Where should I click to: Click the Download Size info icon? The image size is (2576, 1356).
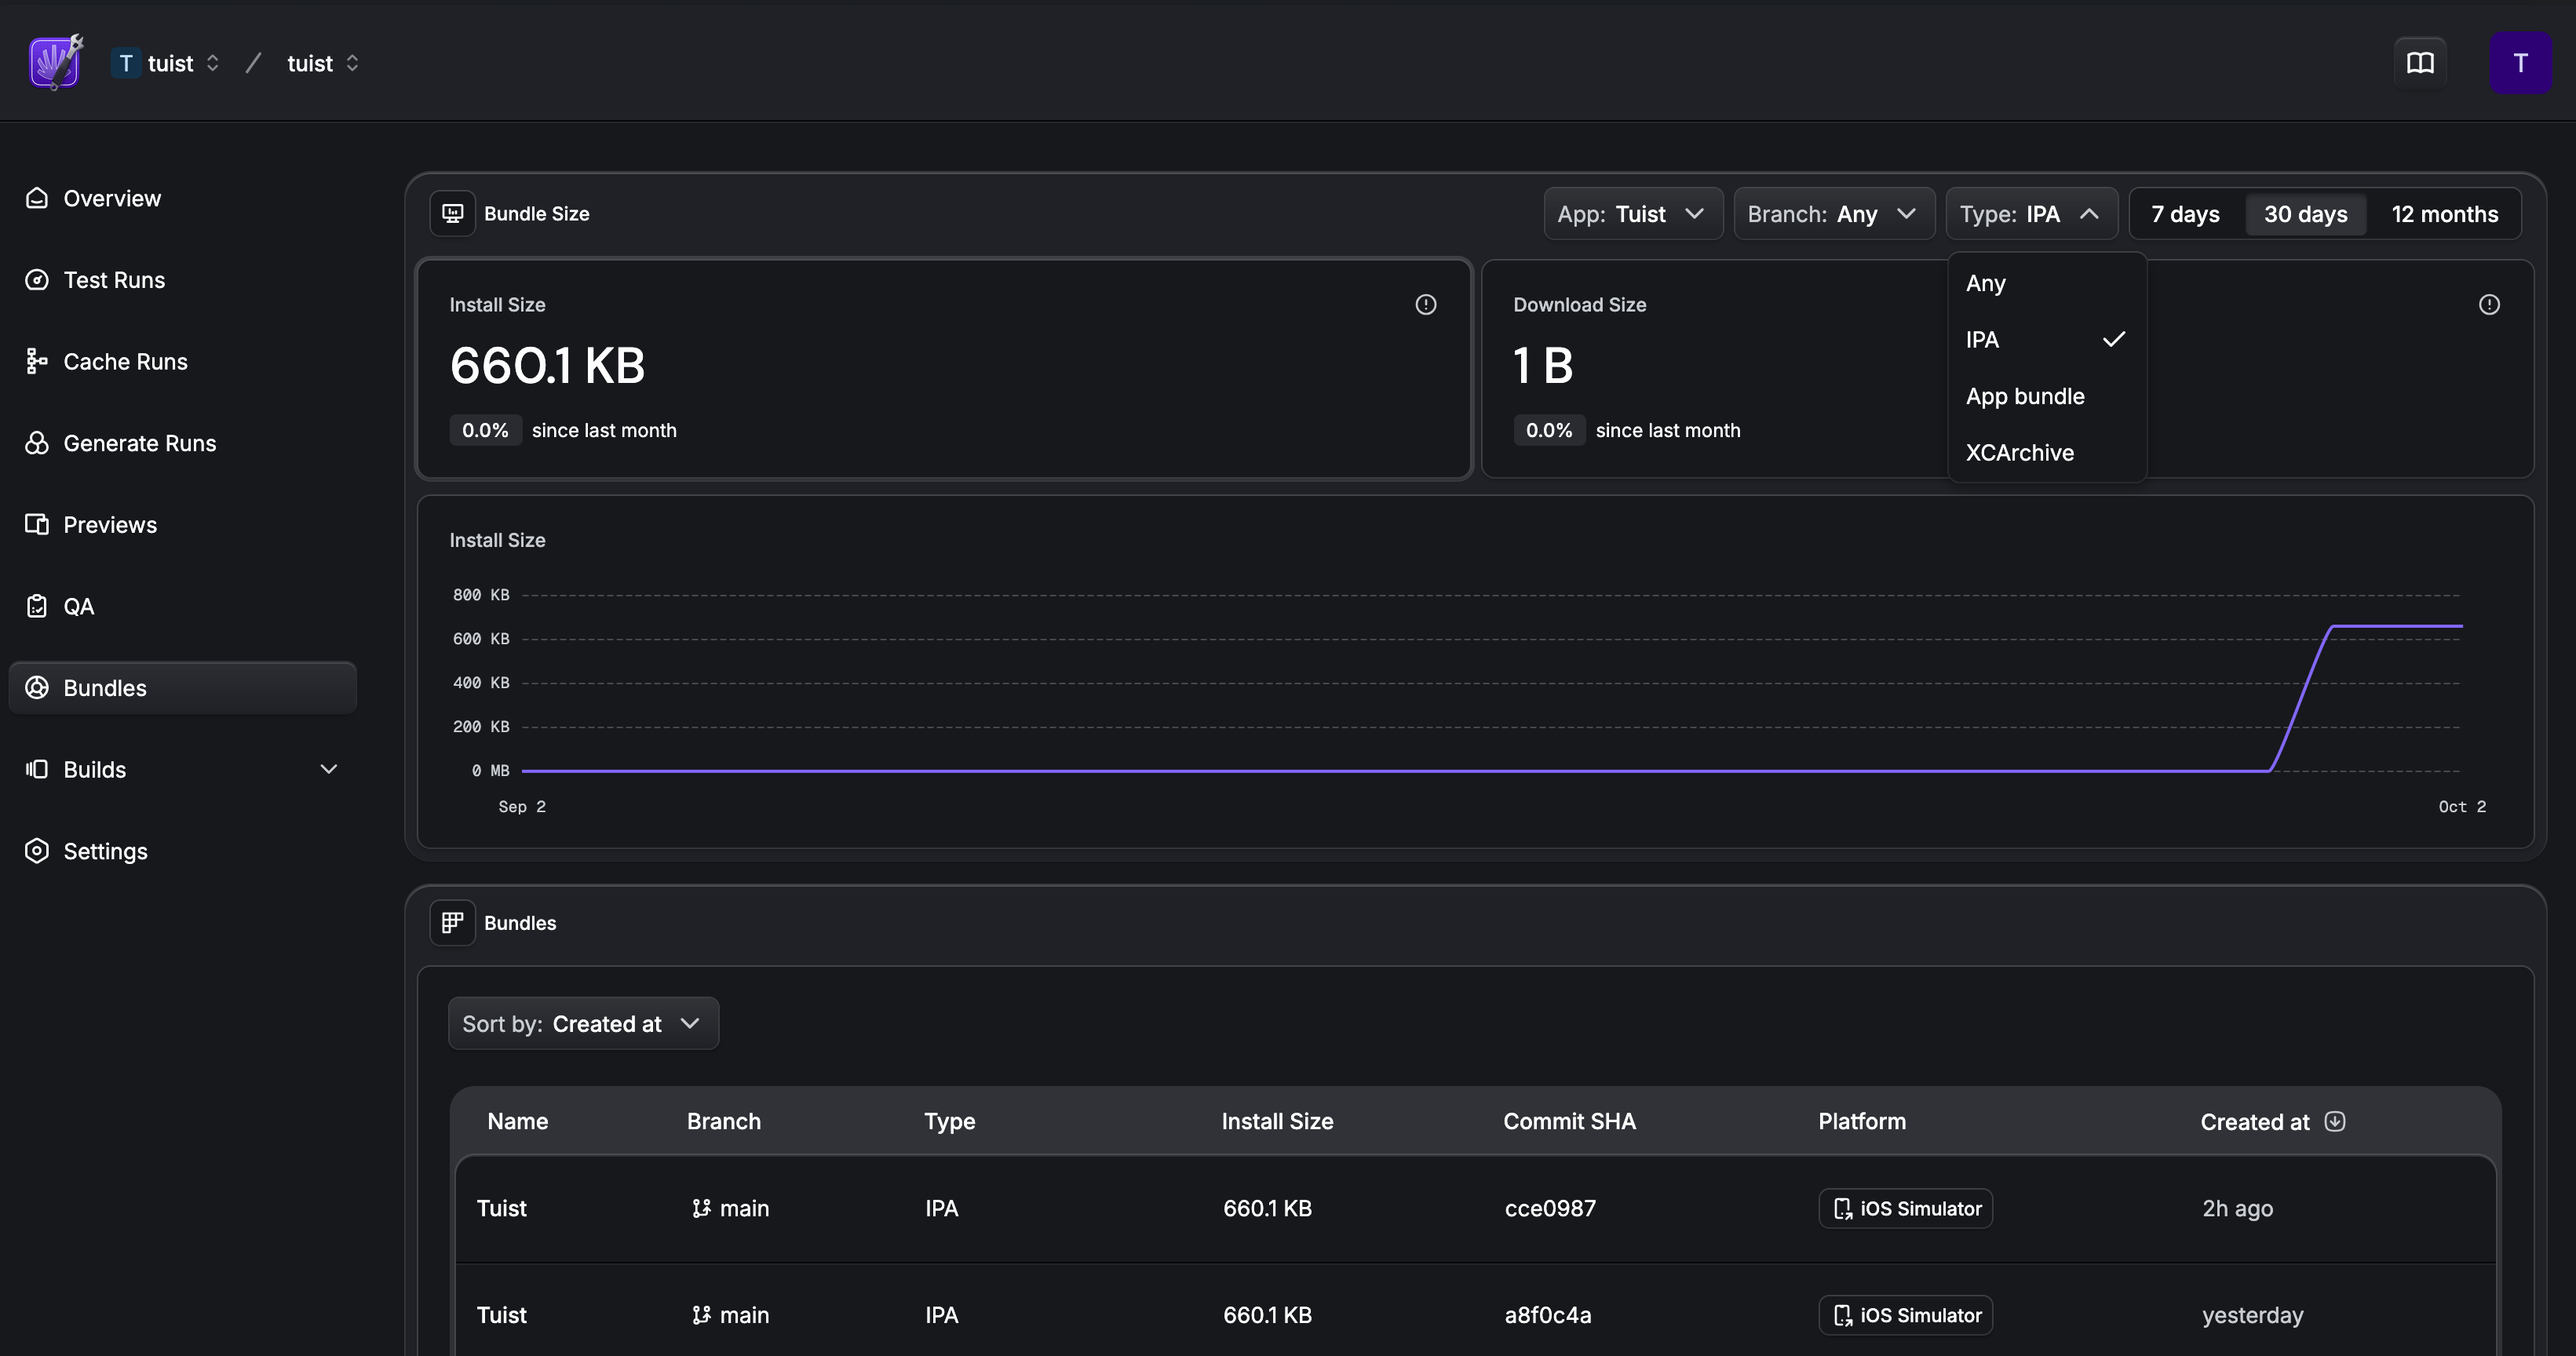[x=2489, y=304]
